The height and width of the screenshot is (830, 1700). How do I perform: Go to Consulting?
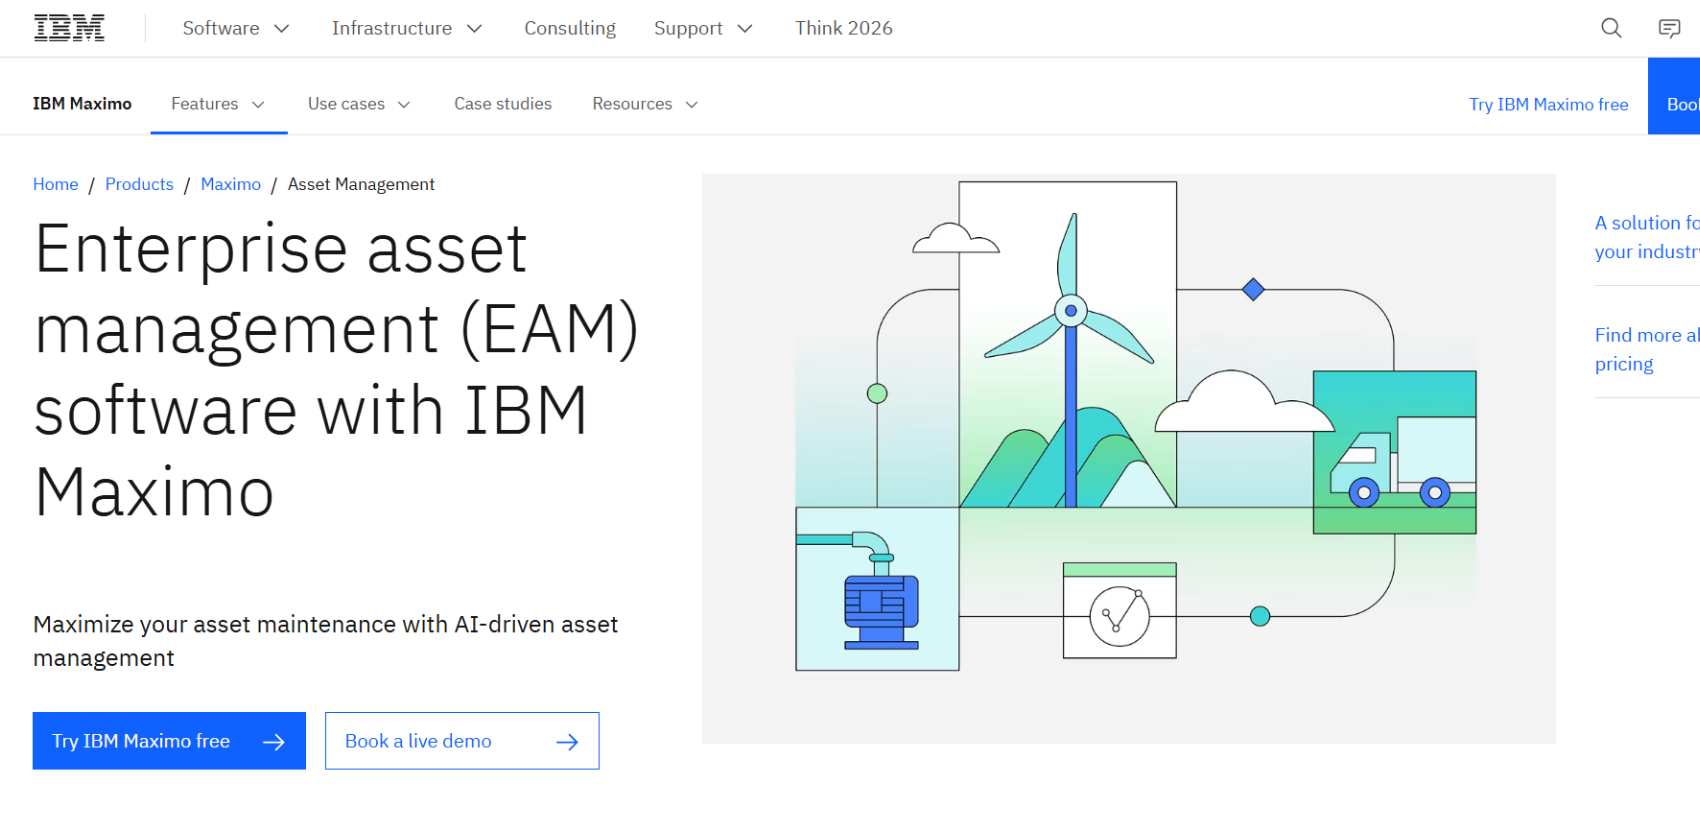(570, 28)
